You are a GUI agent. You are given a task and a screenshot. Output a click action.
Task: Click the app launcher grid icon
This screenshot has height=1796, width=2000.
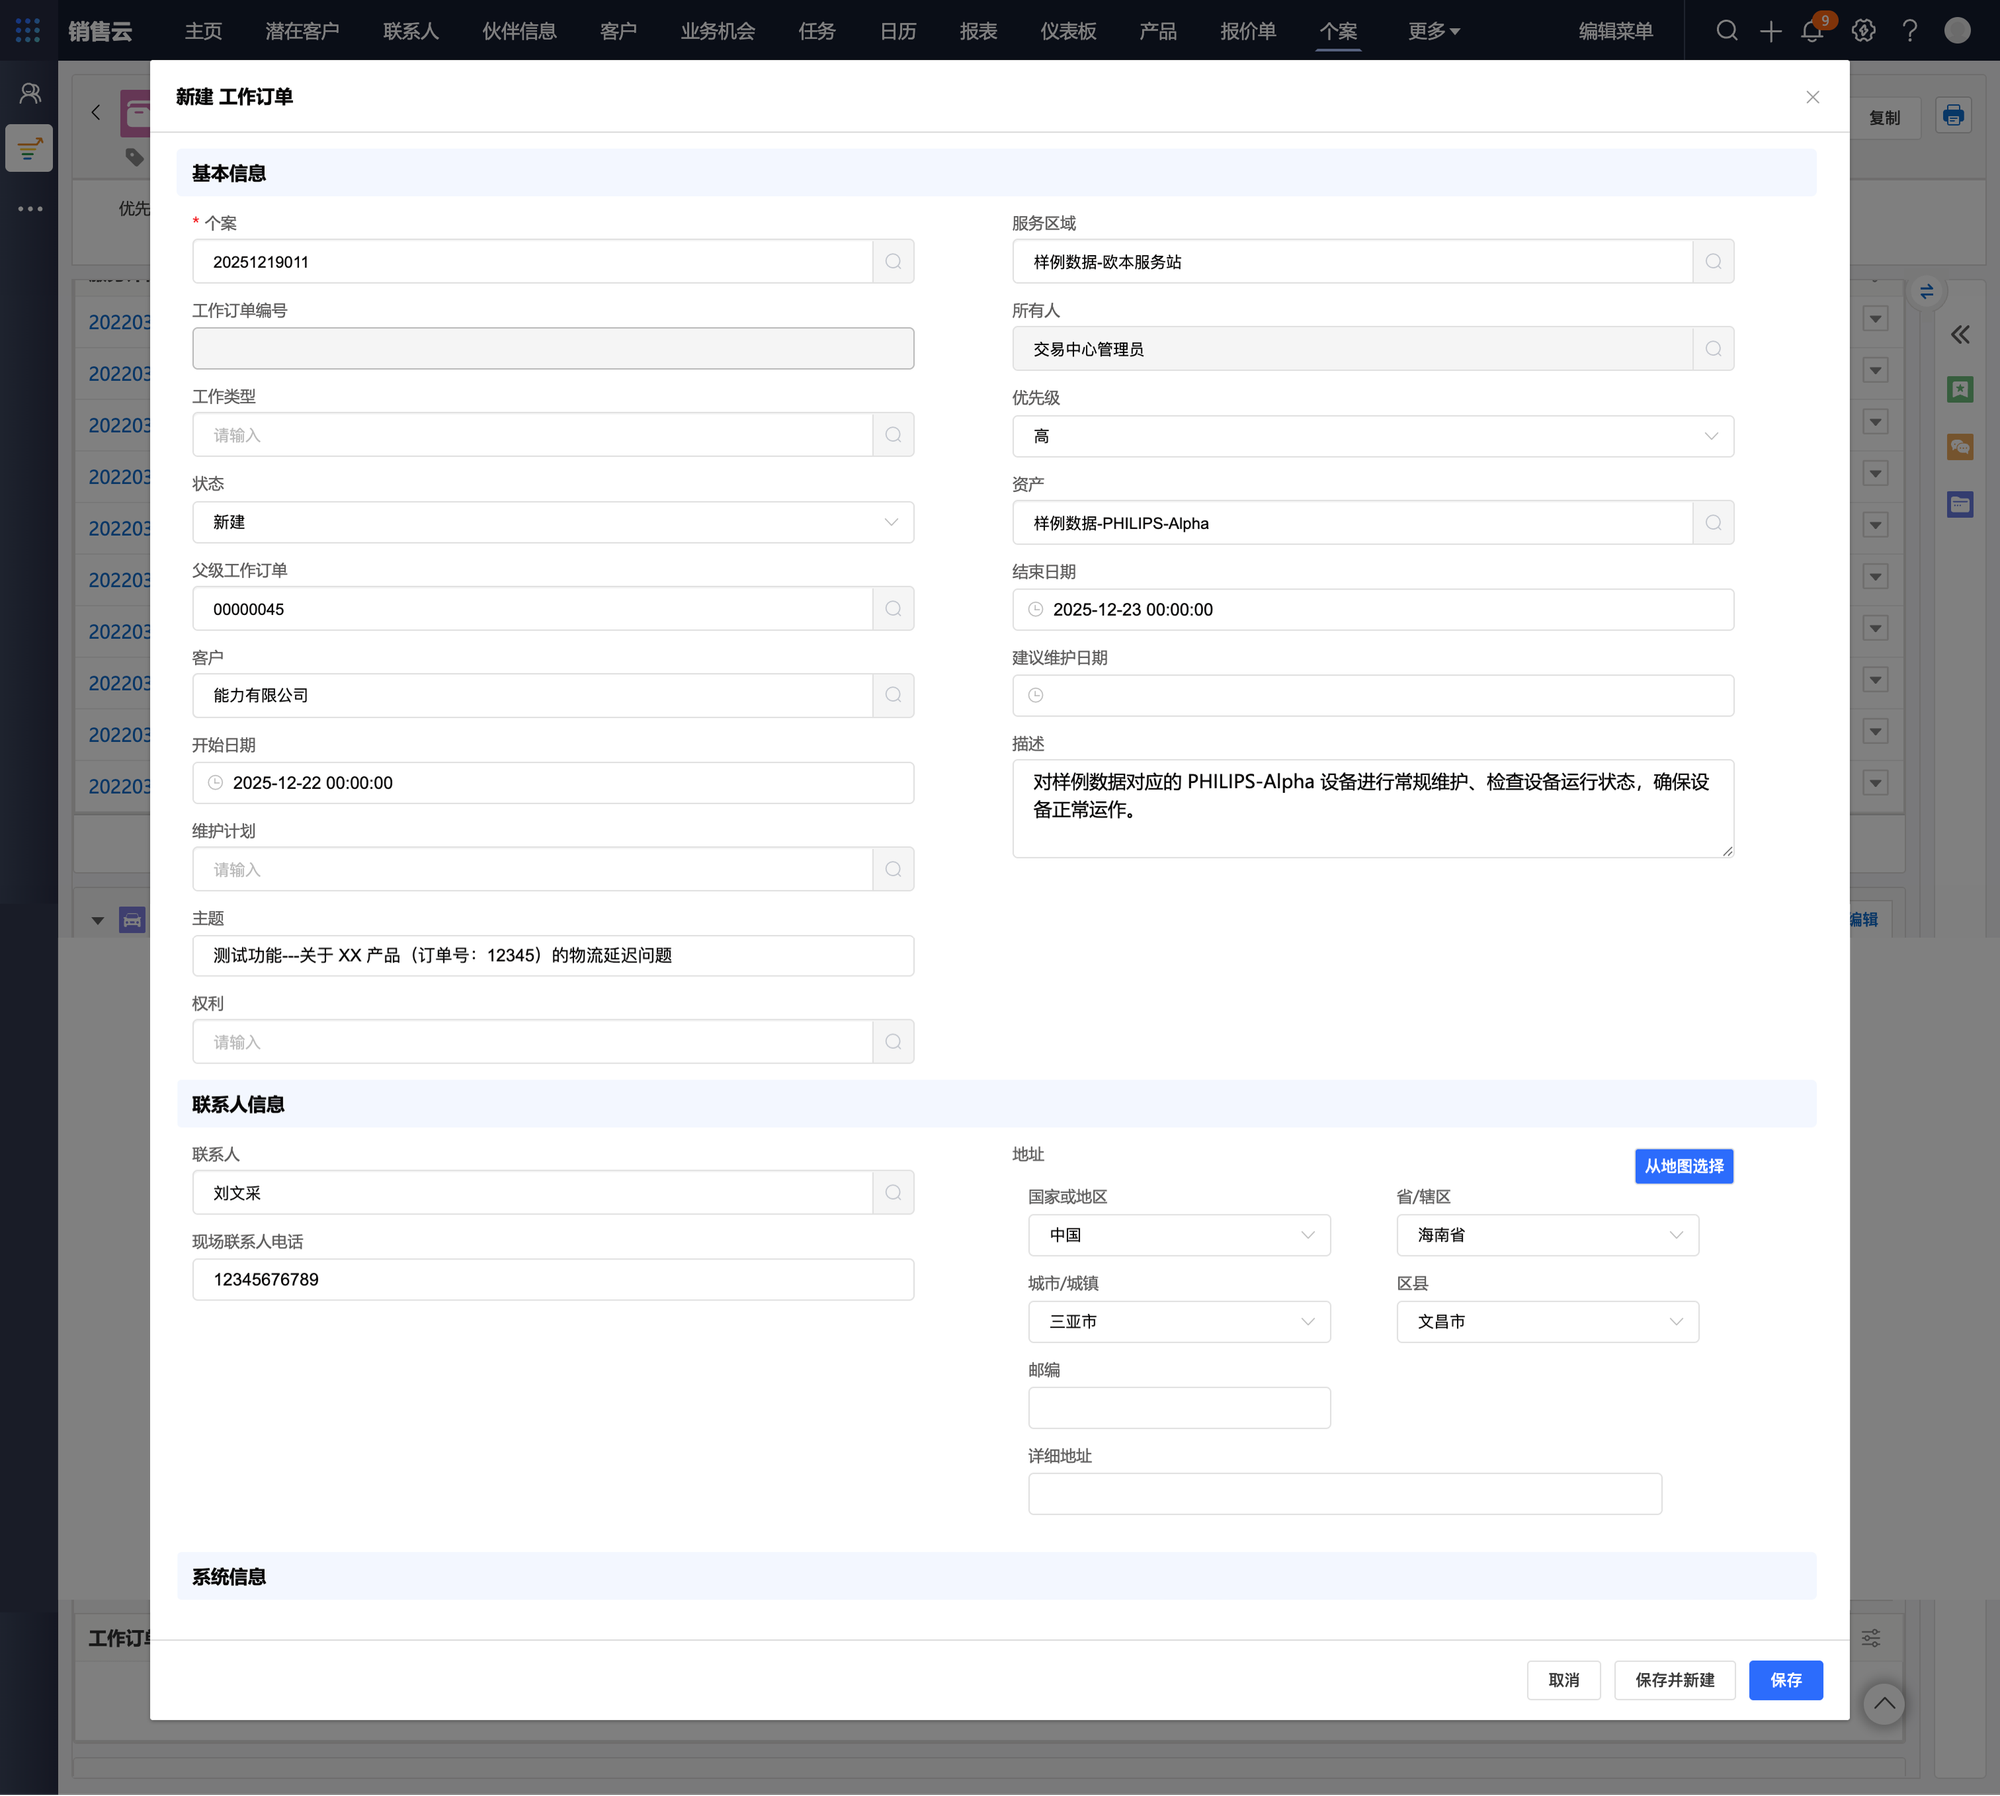(28, 31)
